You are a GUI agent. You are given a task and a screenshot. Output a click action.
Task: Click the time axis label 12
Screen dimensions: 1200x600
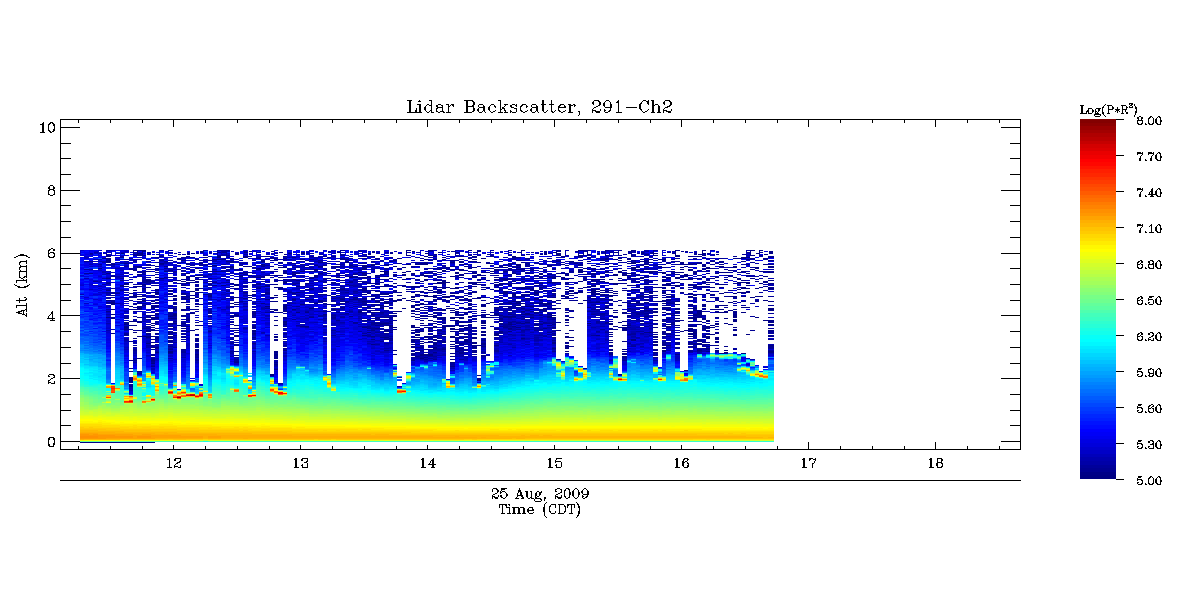tap(173, 464)
